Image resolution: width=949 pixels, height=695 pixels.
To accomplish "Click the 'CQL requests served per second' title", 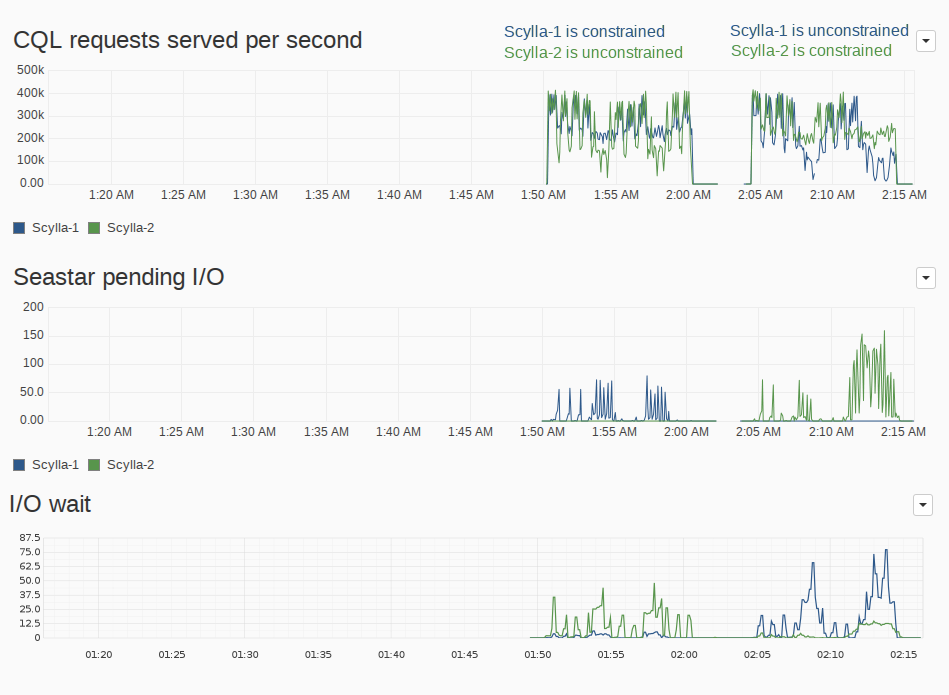I will pos(188,40).
